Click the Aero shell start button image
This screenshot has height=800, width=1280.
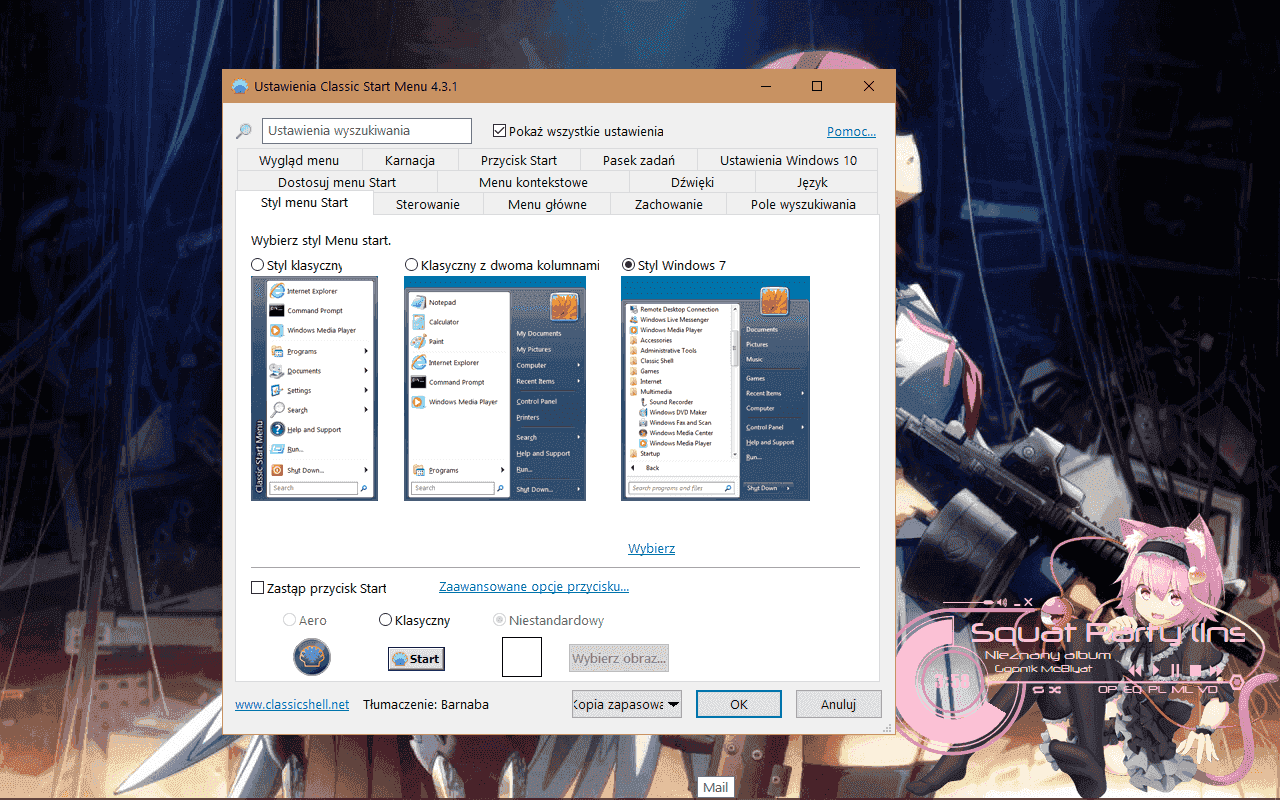coord(312,657)
